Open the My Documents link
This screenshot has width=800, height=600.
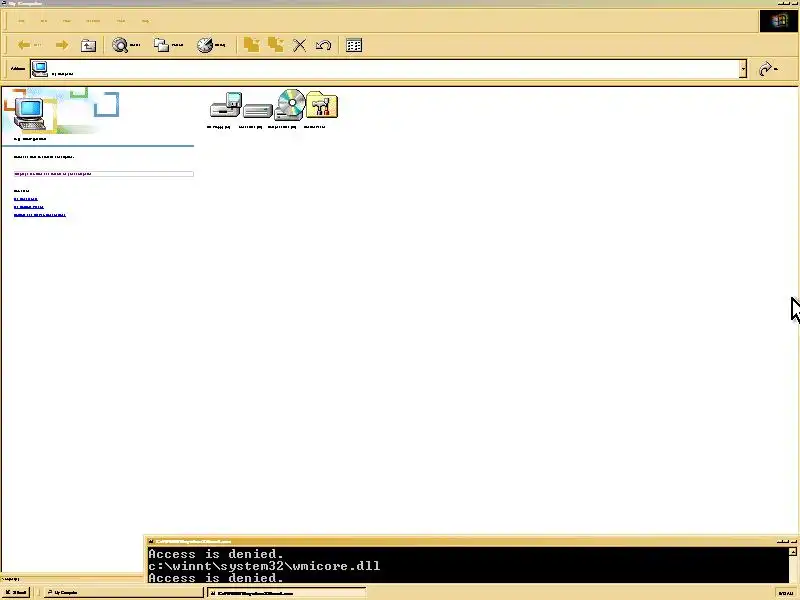pyautogui.click(x=26, y=199)
